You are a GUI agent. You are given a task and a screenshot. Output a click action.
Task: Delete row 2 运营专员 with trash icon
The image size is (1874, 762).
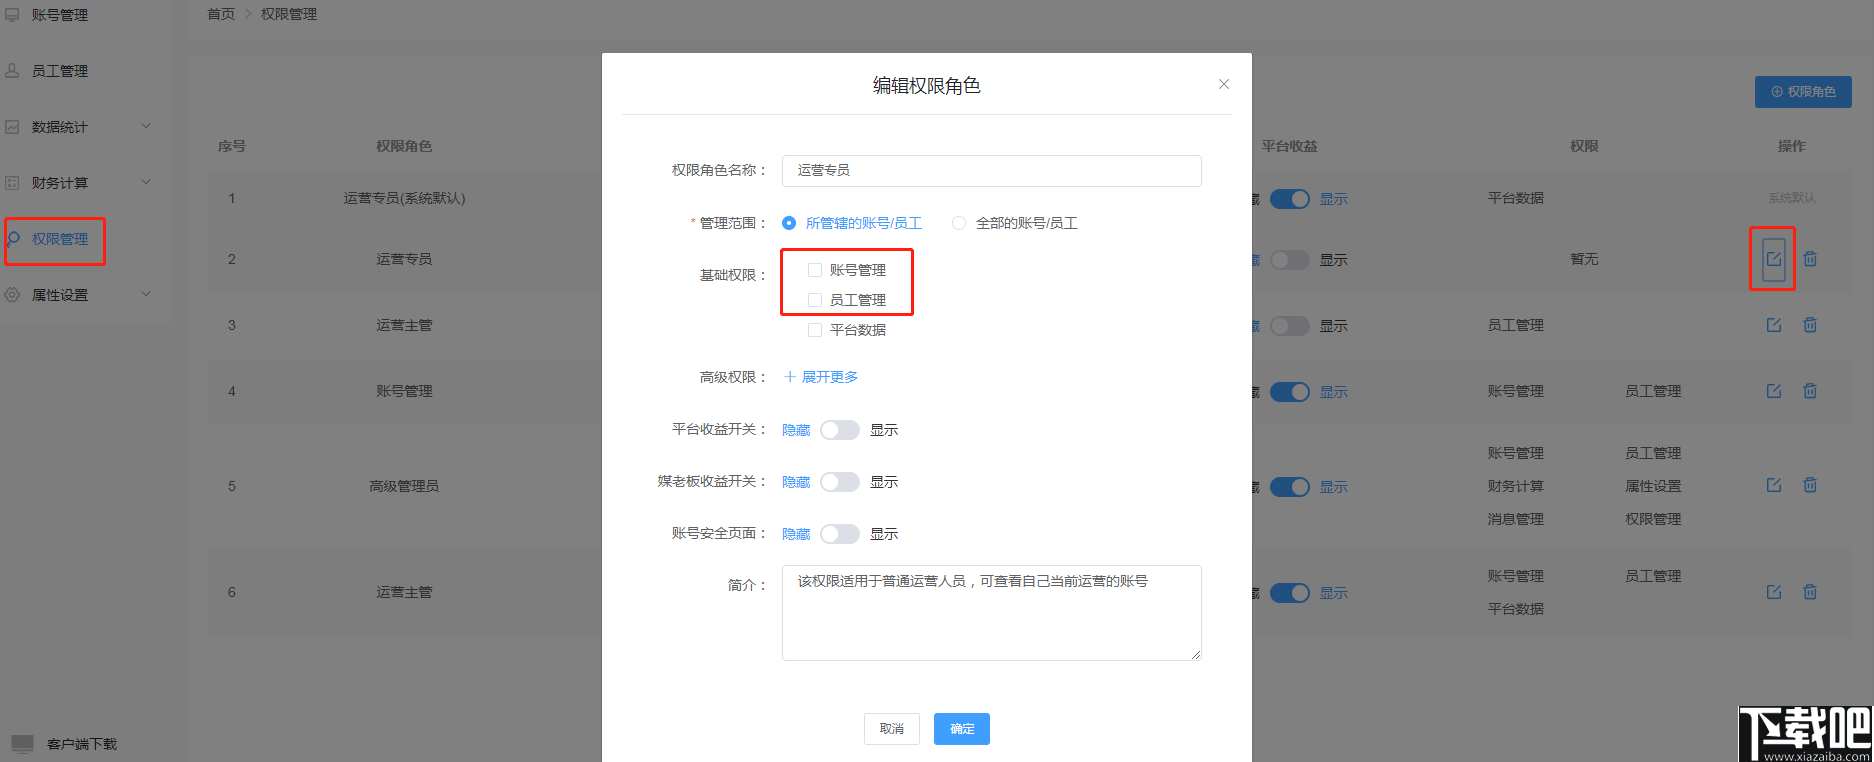[x=1810, y=259]
